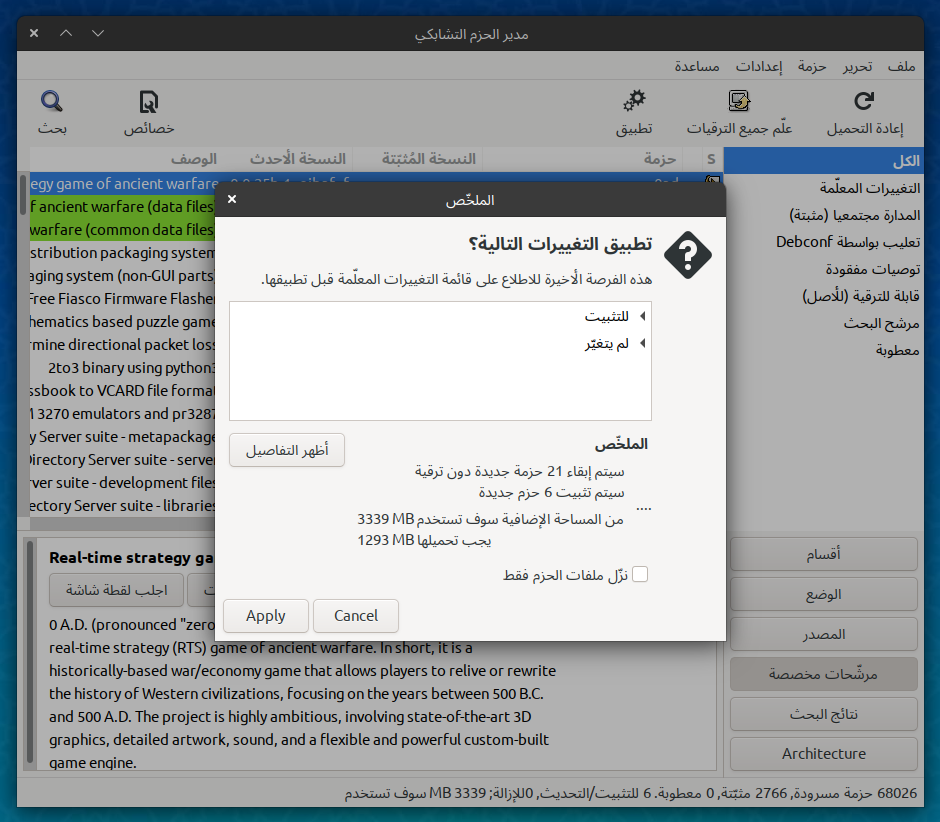Click the S status column header
The image size is (940, 822).
click(x=711, y=159)
